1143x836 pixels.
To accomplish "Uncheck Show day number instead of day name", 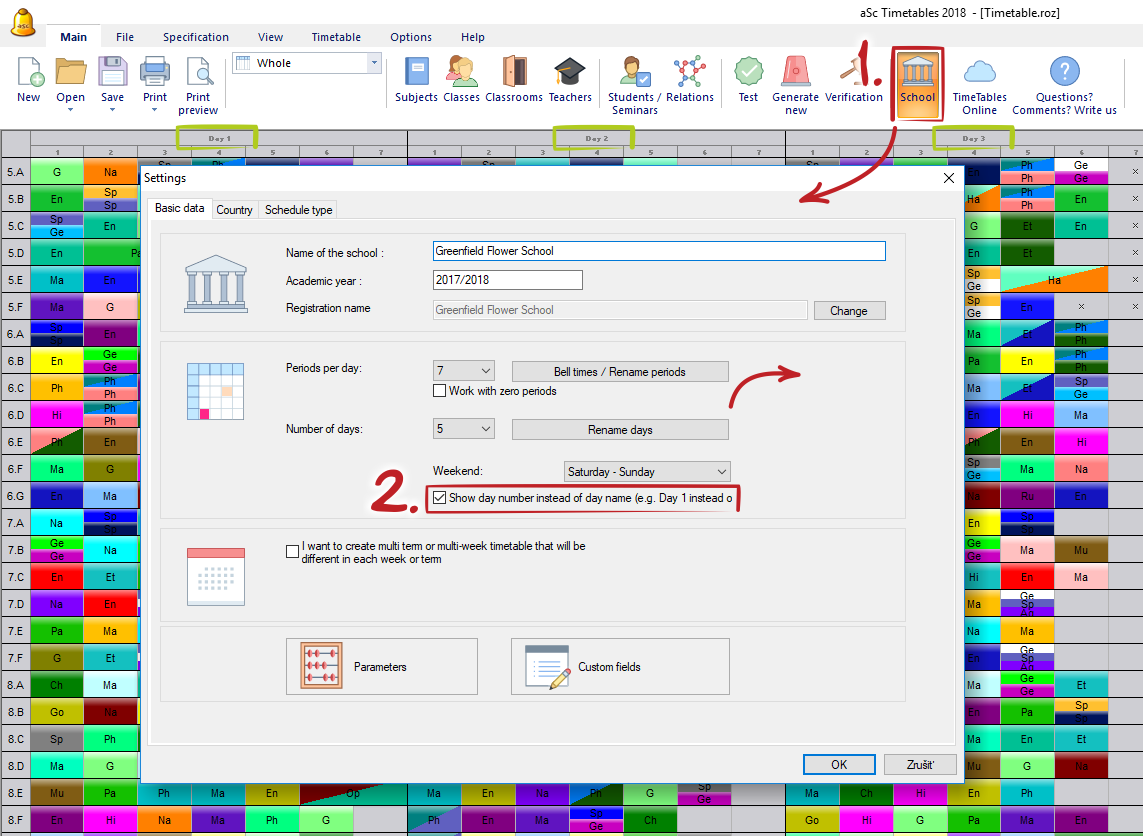I will coord(440,497).
